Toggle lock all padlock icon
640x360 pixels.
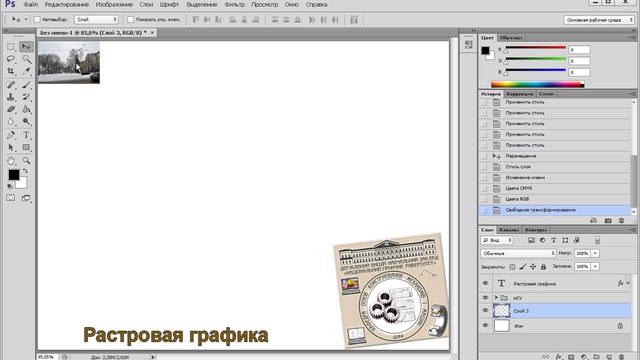[x=543, y=267]
